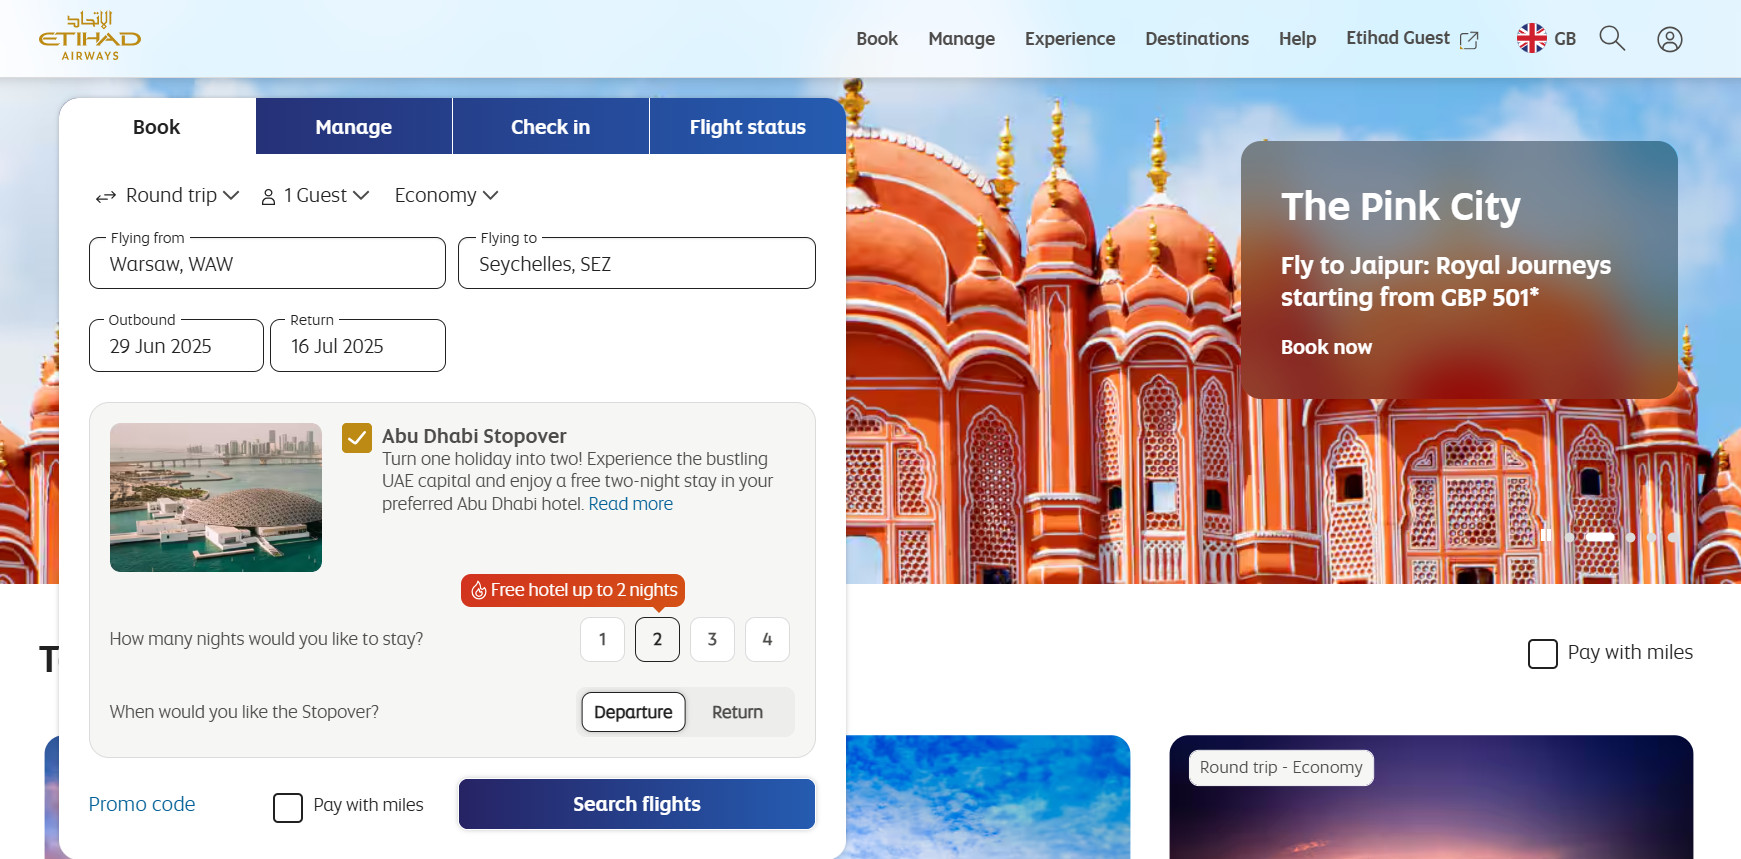Click the Flying from Warsaw field
The image size is (1741, 859).
click(267, 264)
